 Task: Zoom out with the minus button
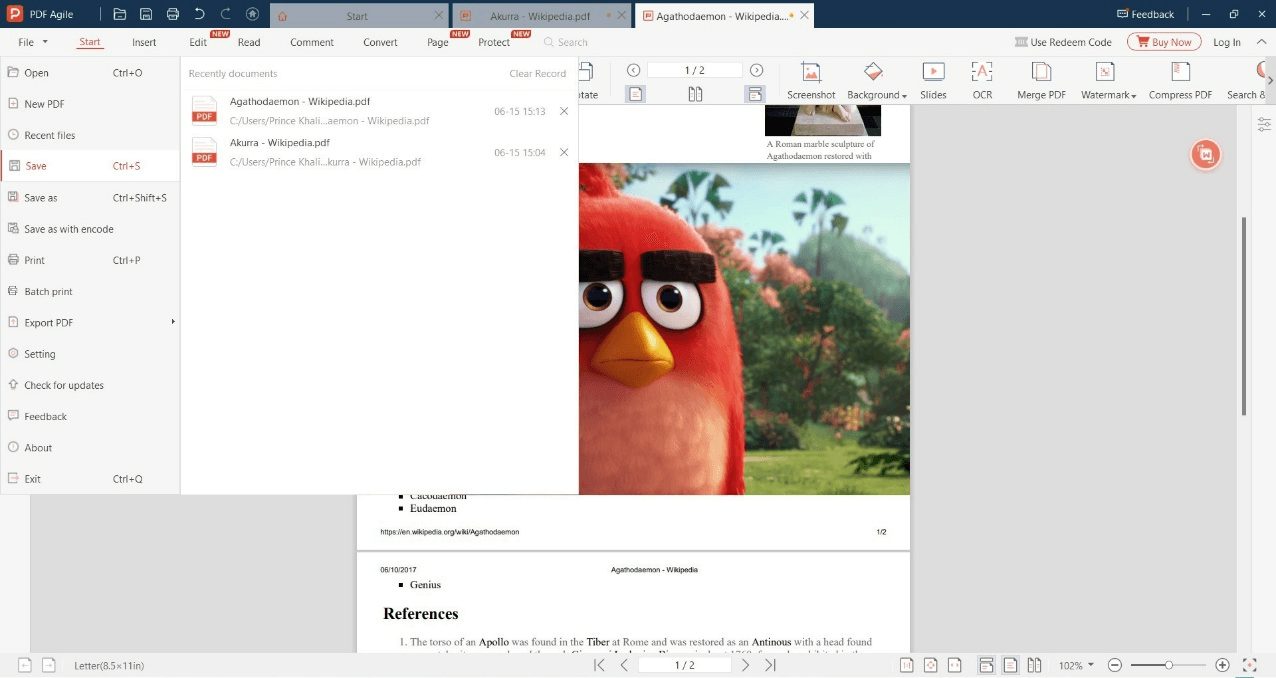(1115, 665)
